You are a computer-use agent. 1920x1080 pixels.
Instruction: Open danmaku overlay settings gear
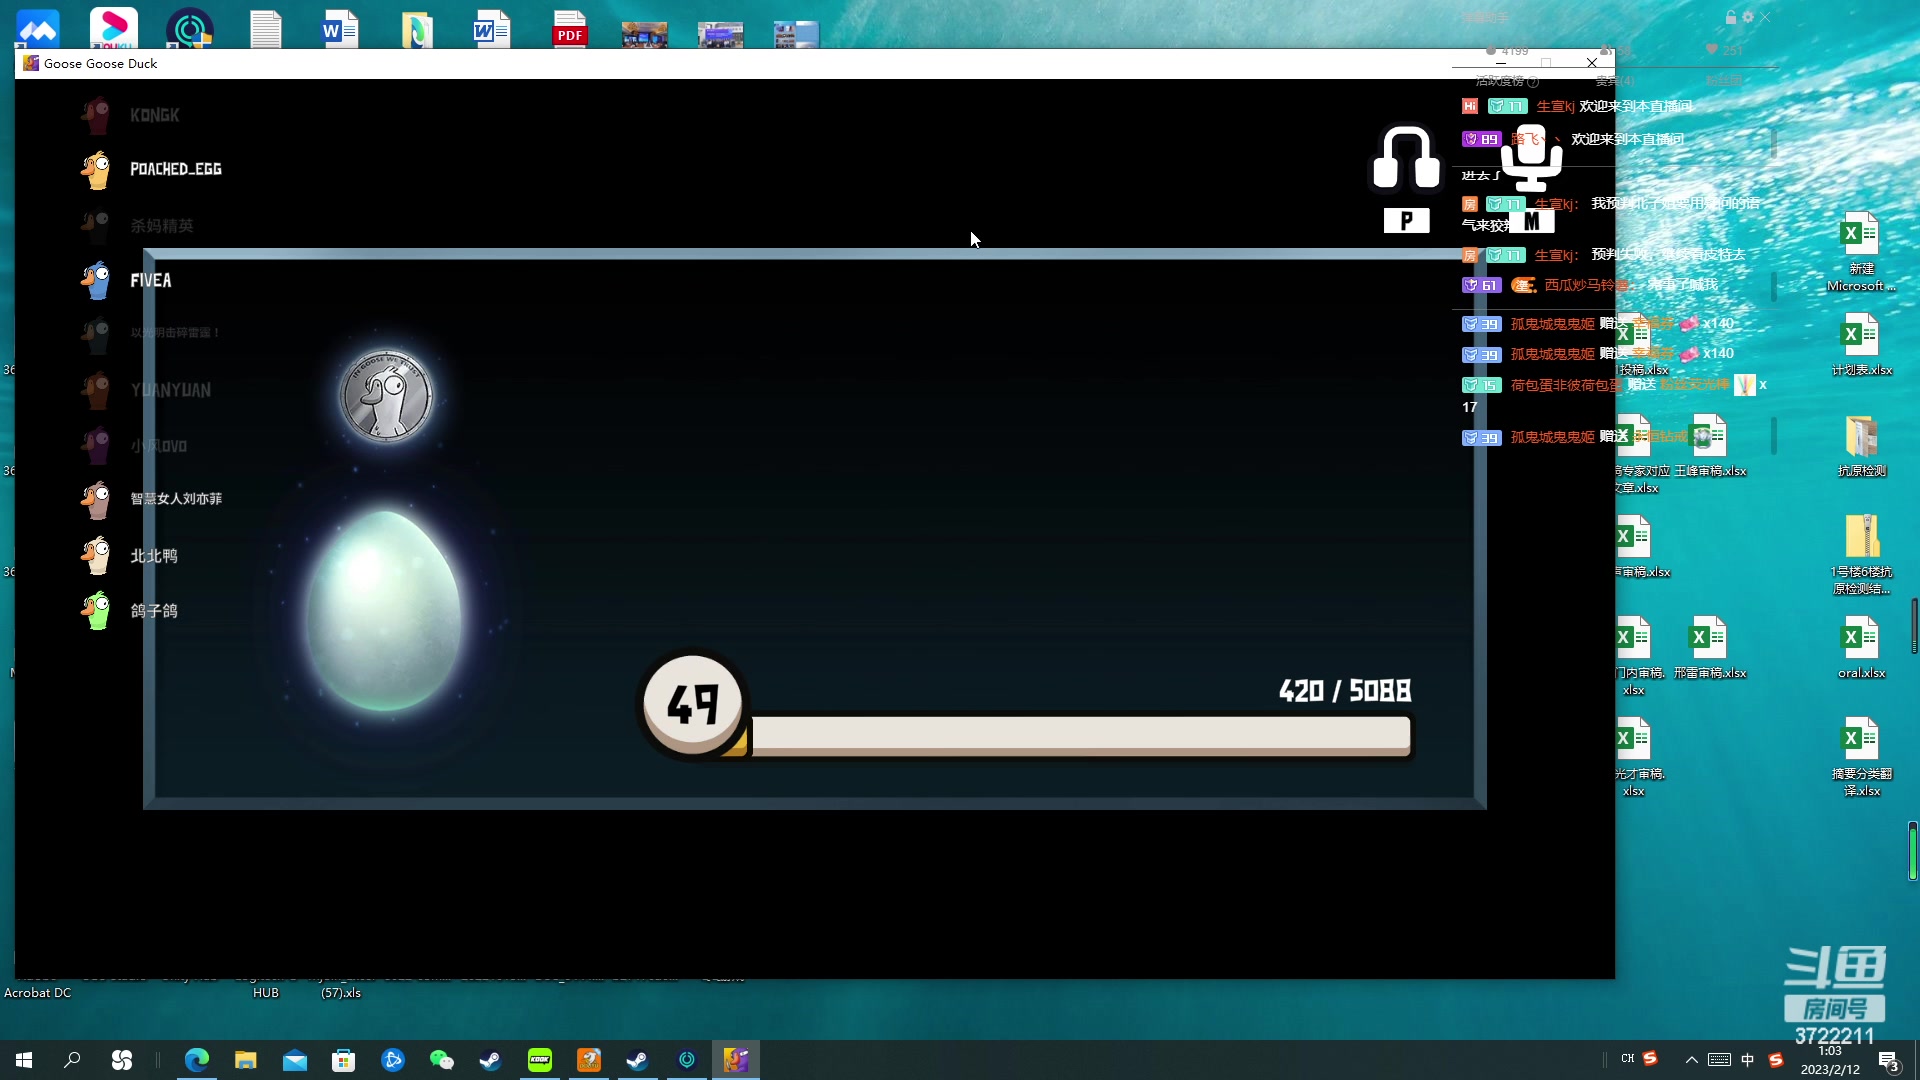click(1748, 17)
